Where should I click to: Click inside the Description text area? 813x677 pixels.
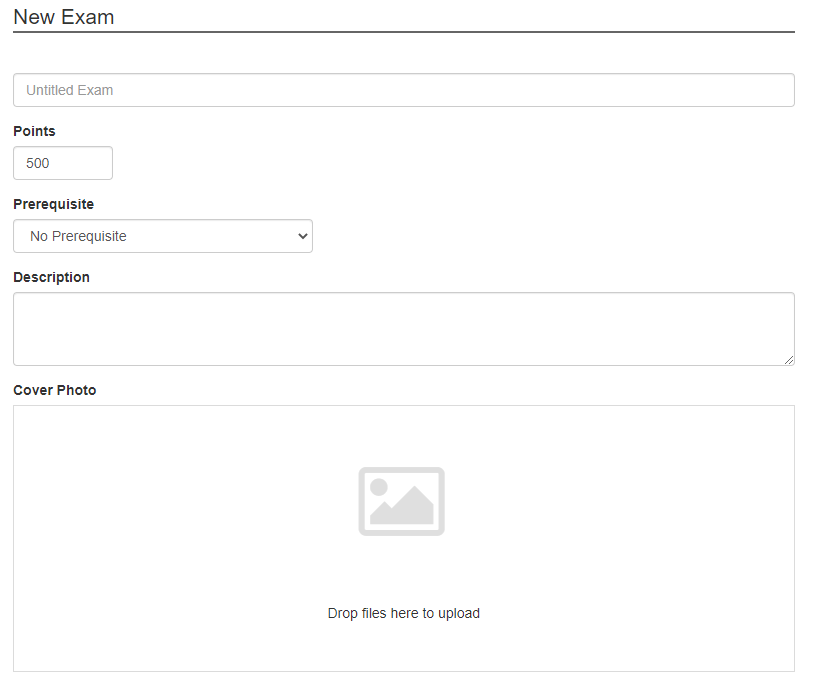pyautogui.click(x=403, y=329)
